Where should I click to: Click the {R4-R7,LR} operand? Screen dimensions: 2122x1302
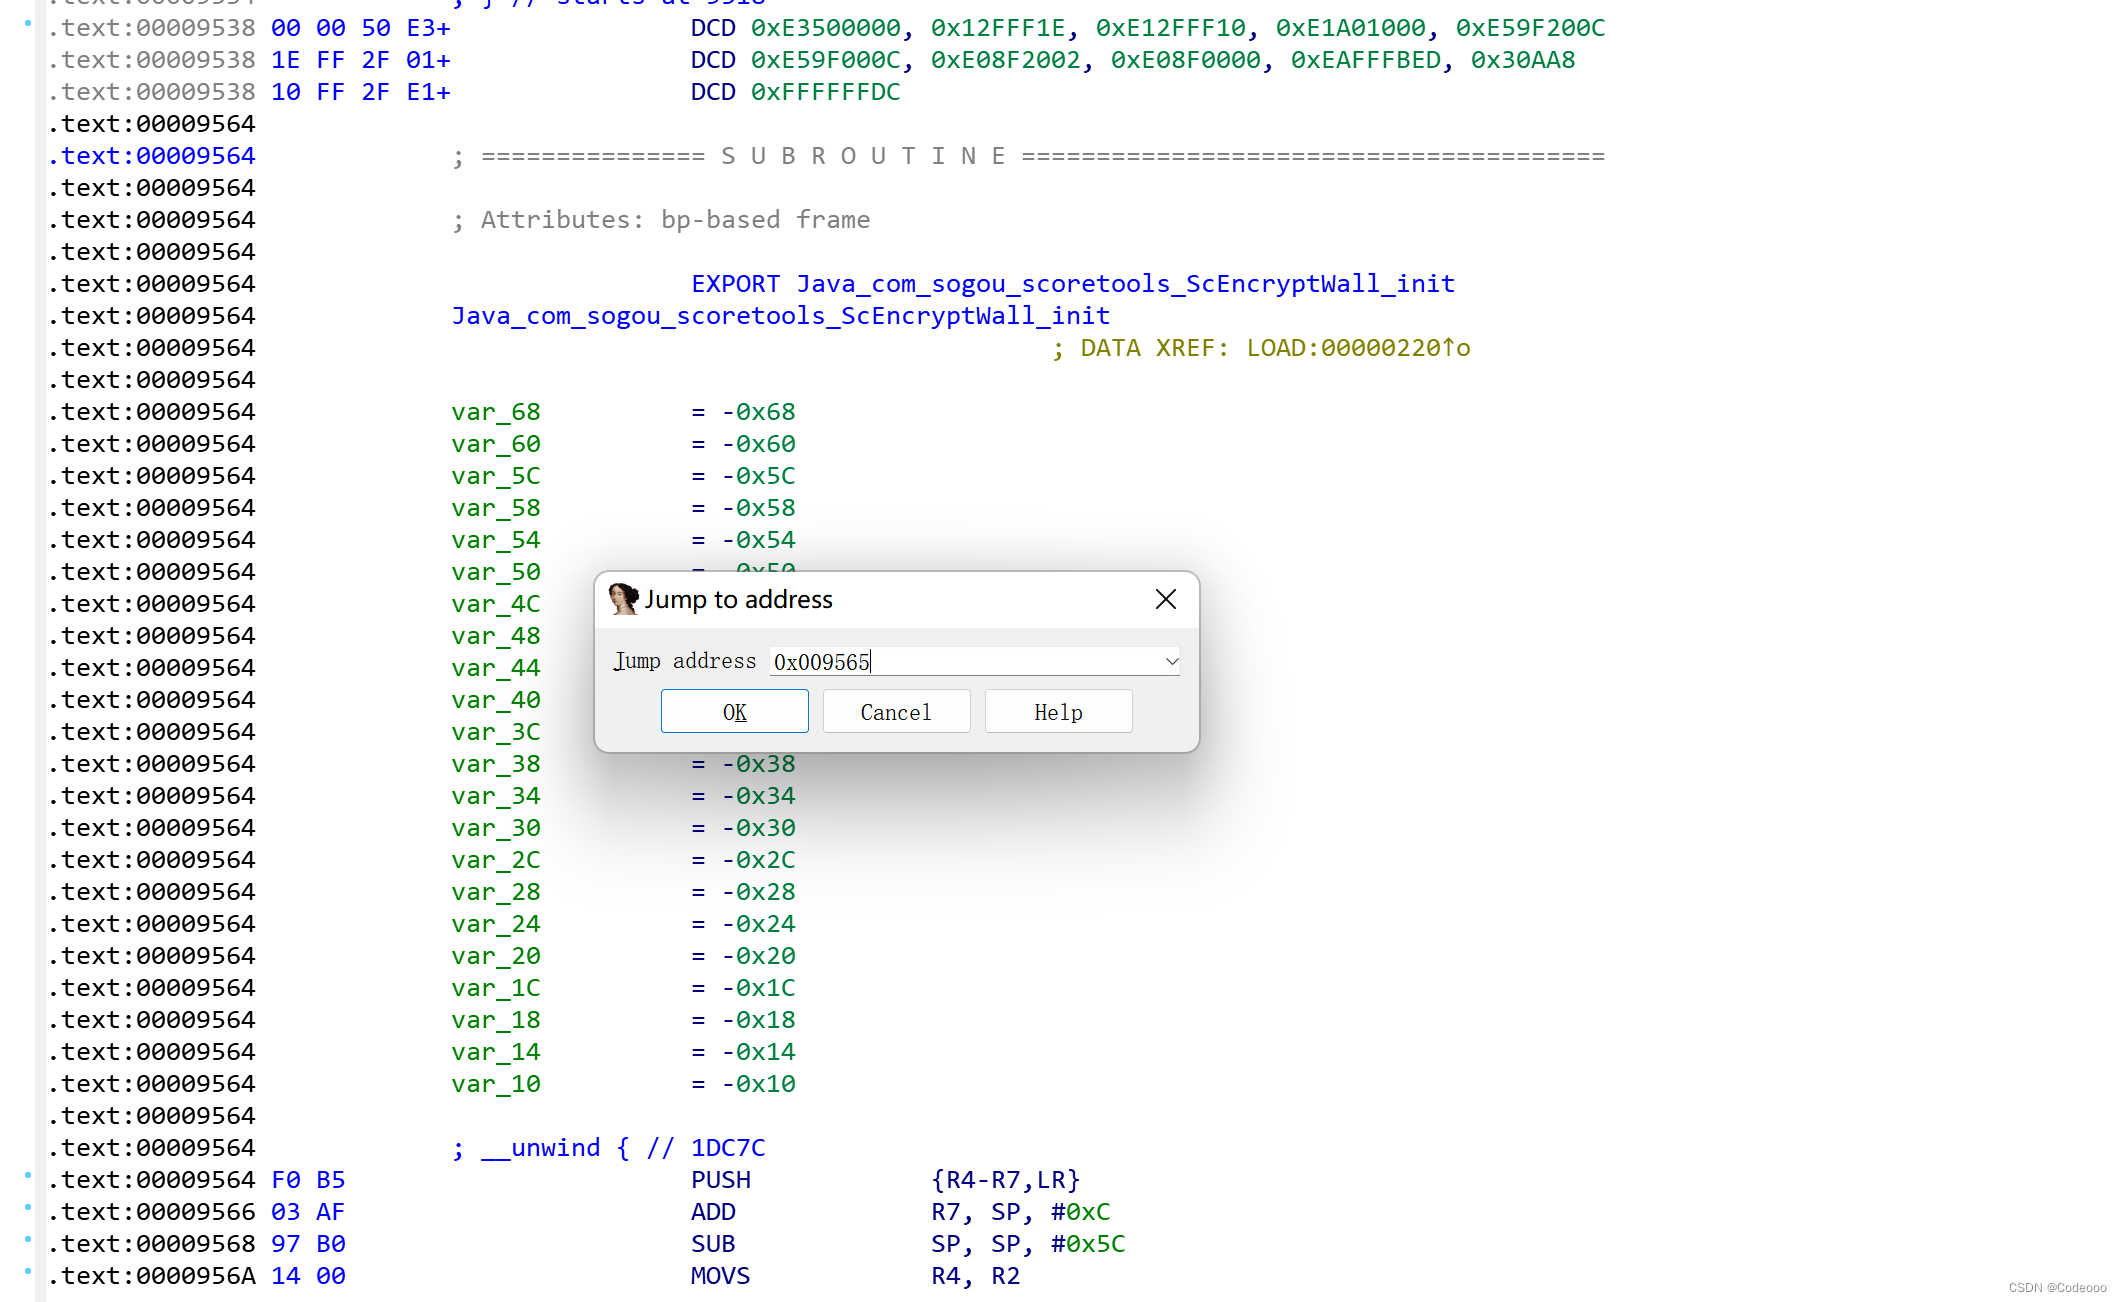pos(1005,1180)
